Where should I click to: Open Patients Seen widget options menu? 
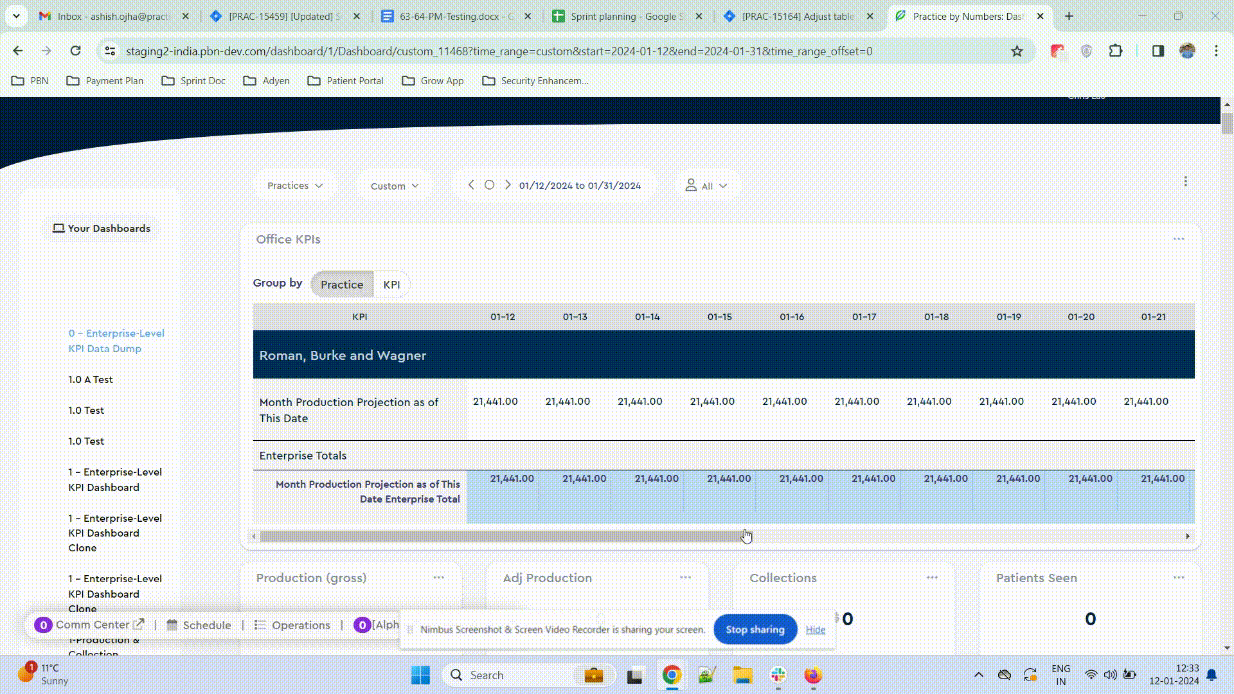pyautogui.click(x=1178, y=577)
